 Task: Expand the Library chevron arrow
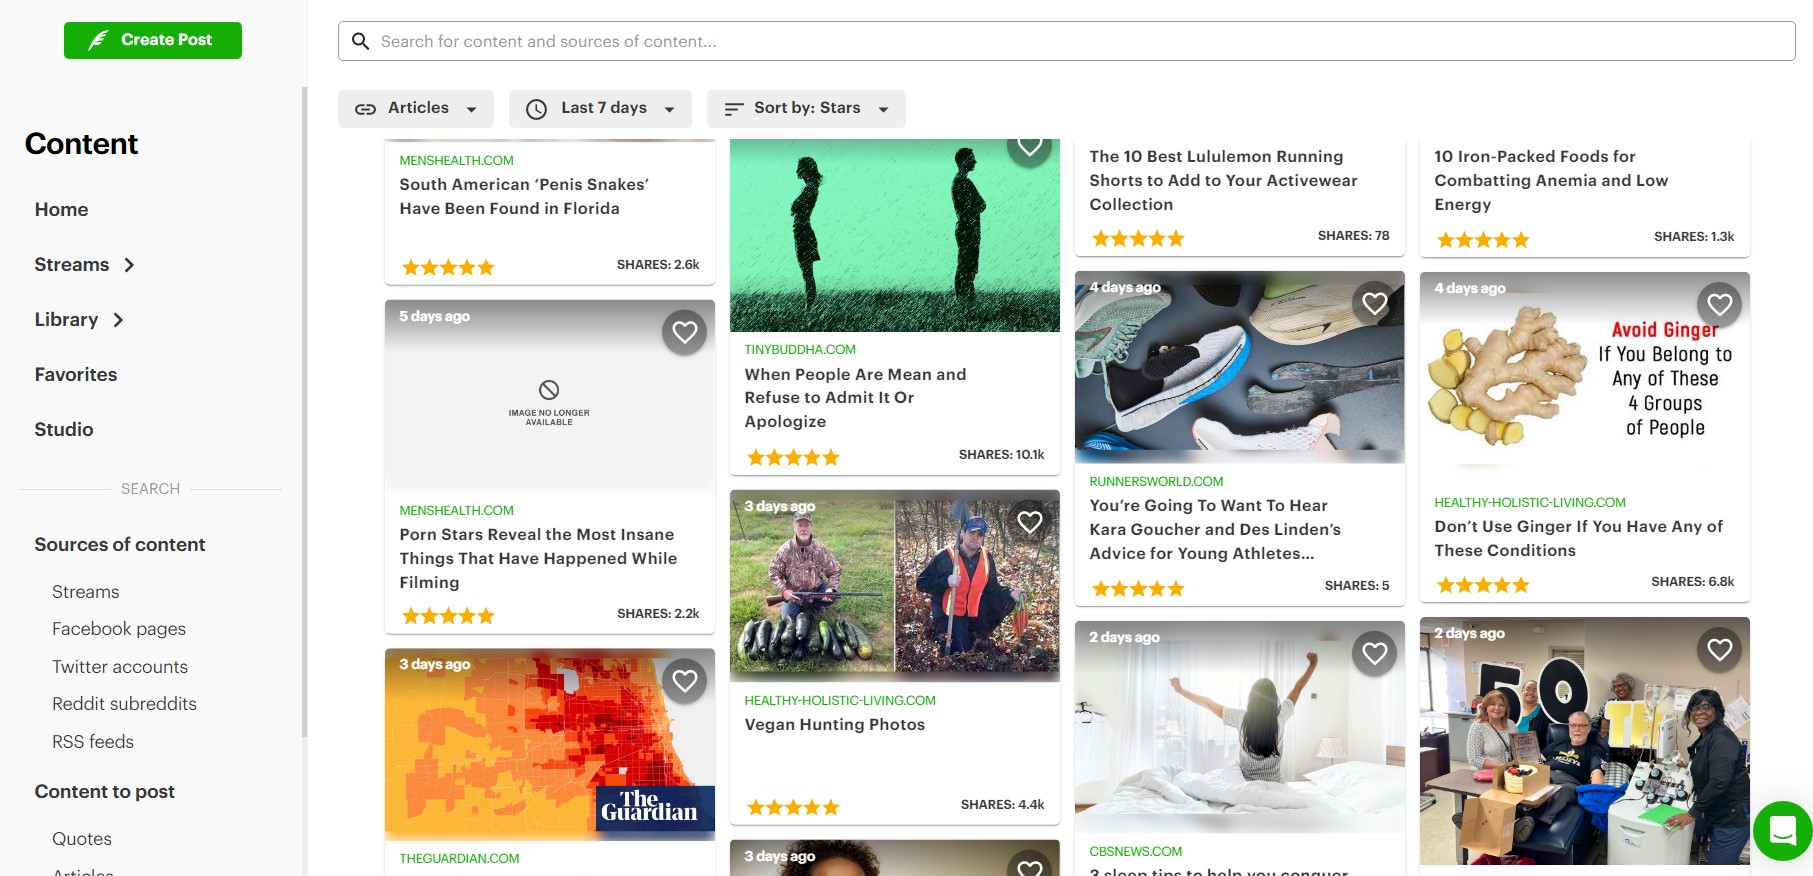[x=118, y=320]
